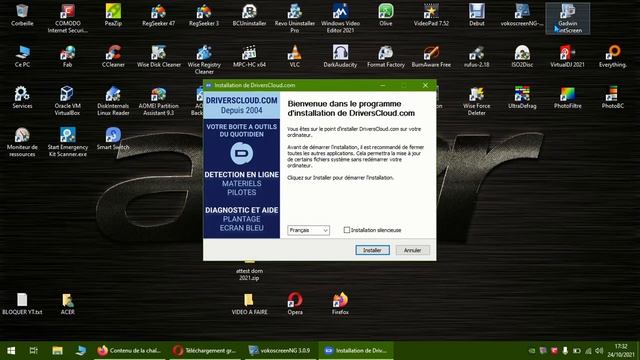Screen dimensions: 640x360
Task: Select the DiskInternals Linux Reader icon
Action: tap(113, 101)
